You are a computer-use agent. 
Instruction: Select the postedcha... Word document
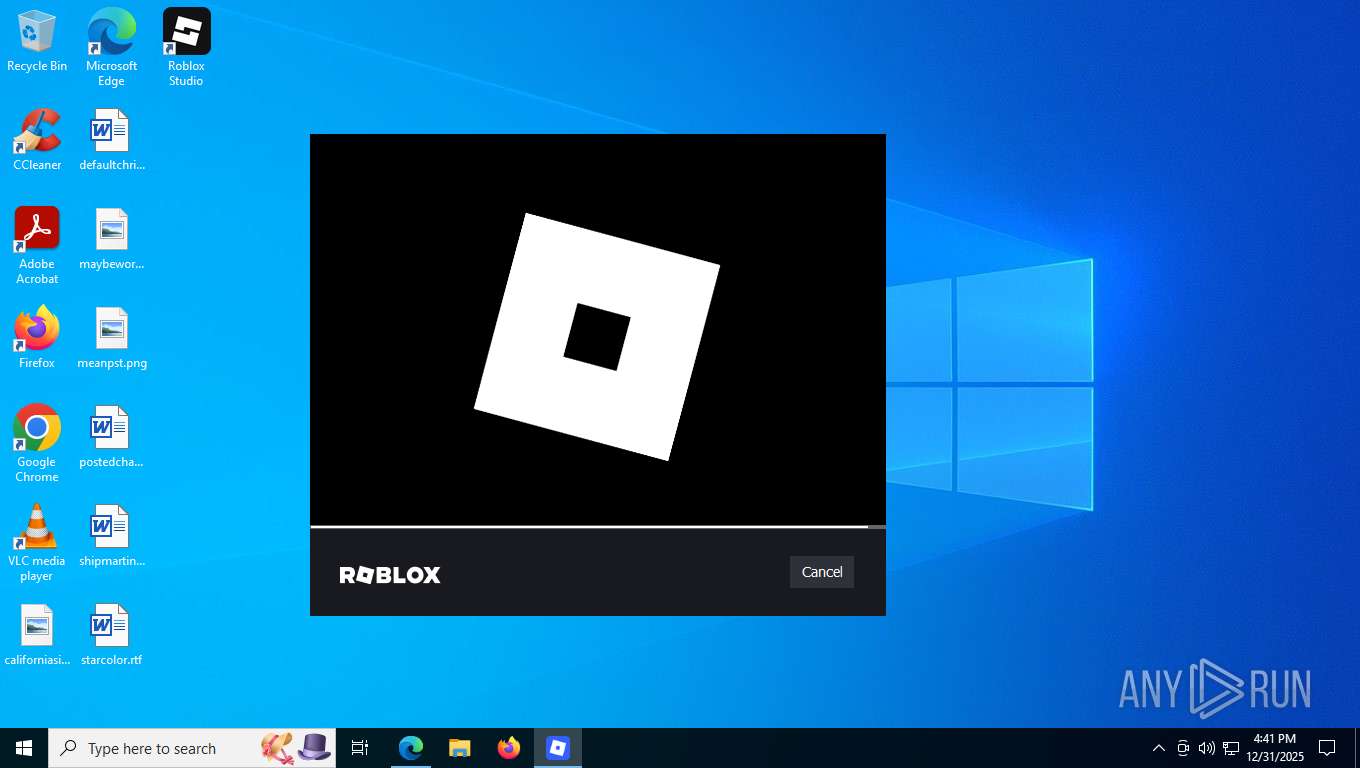pyautogui.click(x=111, y=437)
